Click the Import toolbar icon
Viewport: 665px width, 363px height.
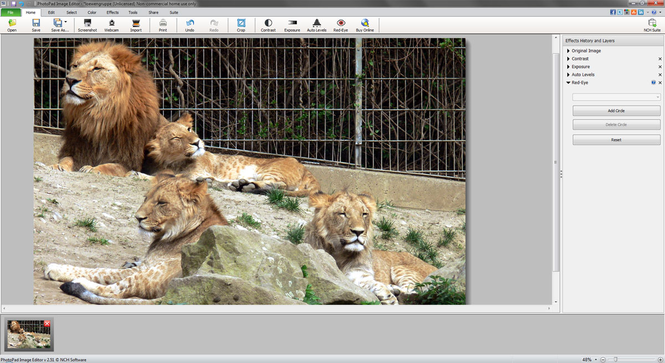click(136, 25)
